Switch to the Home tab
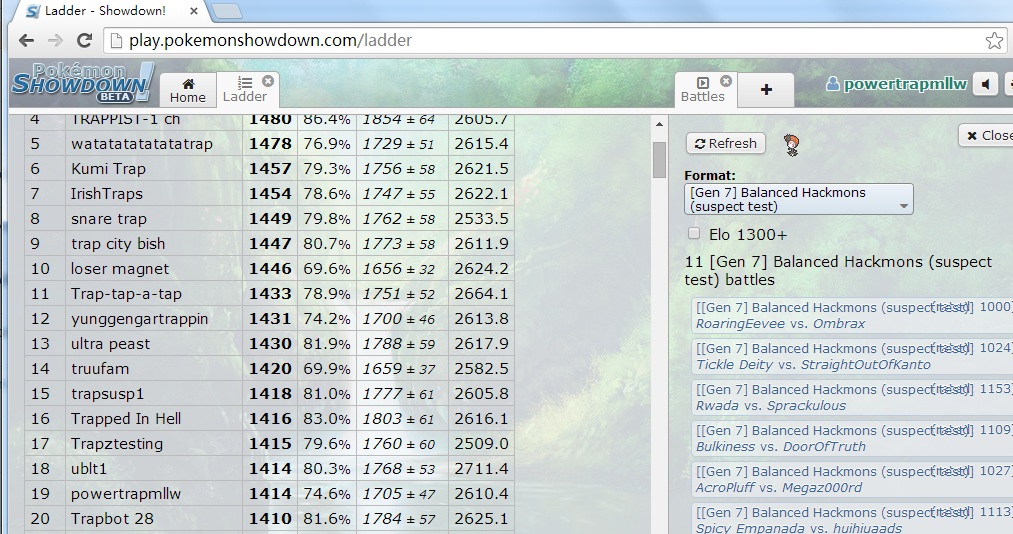Screen dimensions: 1013x534 pos(188,90)
